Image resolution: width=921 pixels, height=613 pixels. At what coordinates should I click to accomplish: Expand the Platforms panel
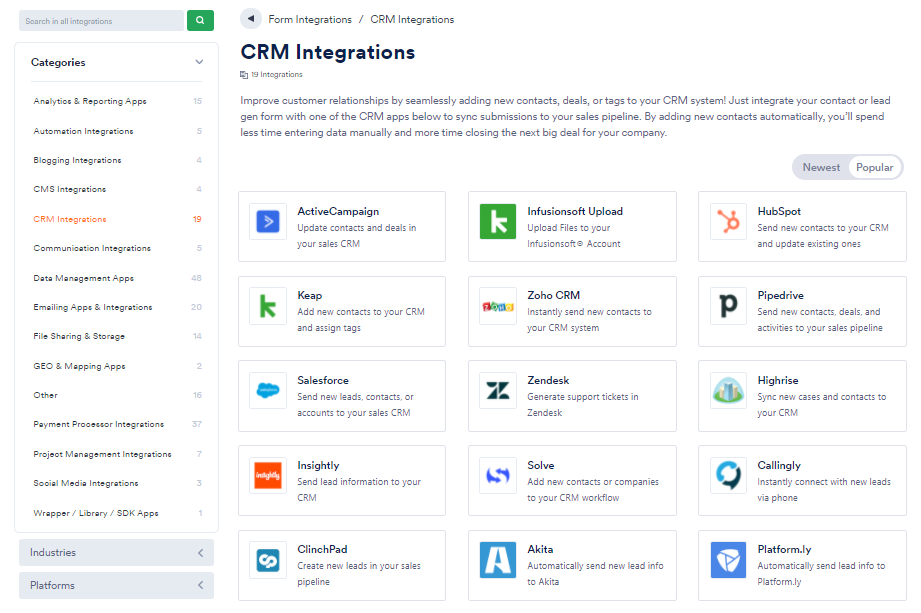tap(116, 585)
